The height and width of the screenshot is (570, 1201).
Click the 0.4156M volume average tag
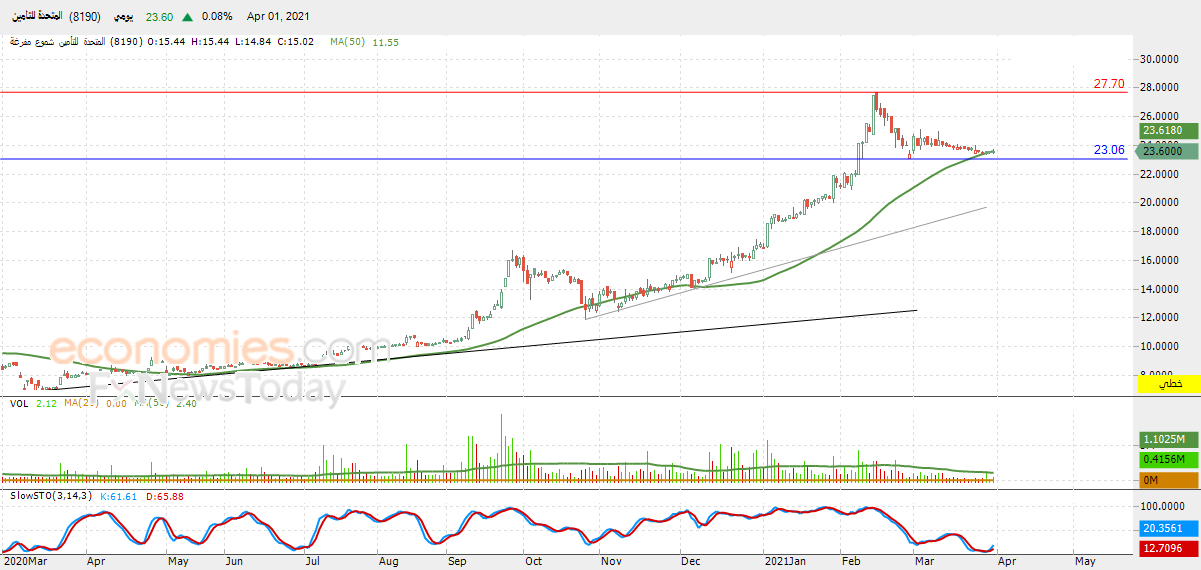pos(1168,459)
